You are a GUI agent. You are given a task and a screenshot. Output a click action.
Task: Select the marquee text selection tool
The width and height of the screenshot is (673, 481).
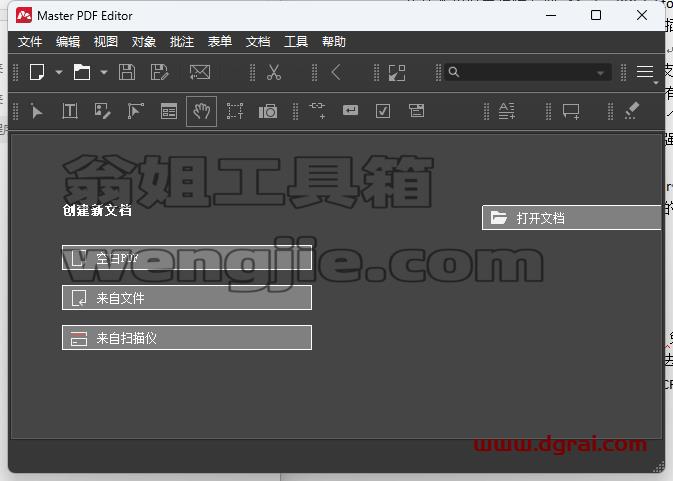[x=235, y=111]
